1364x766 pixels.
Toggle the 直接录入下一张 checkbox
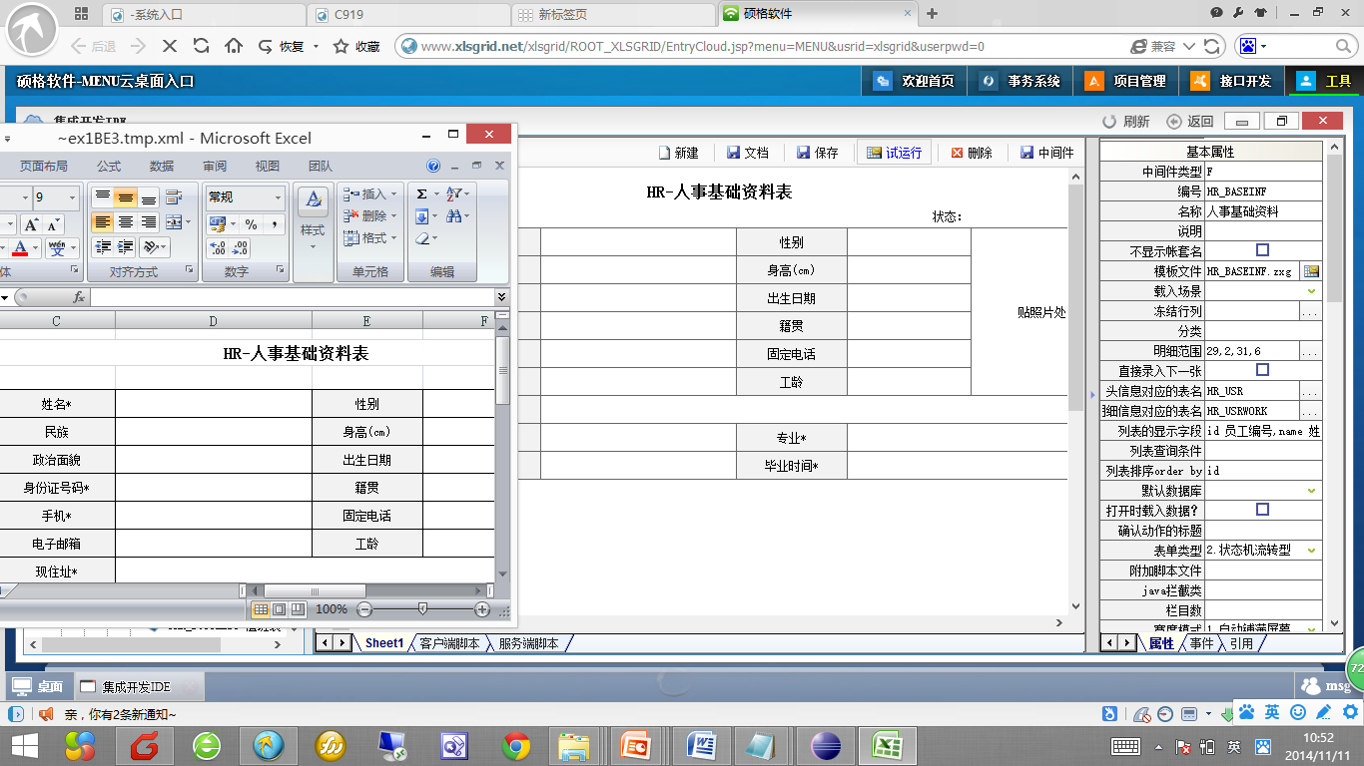[1262, 370]
